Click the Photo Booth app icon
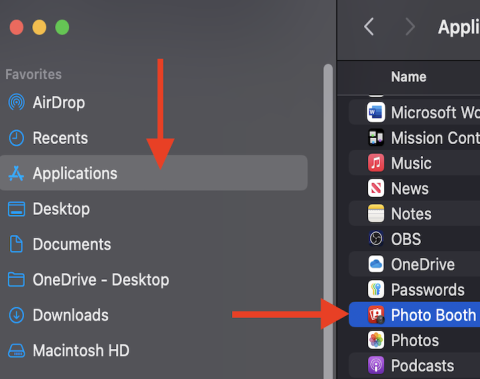The height and width of the screenshot is (379, 480). [x=376, y=315]
